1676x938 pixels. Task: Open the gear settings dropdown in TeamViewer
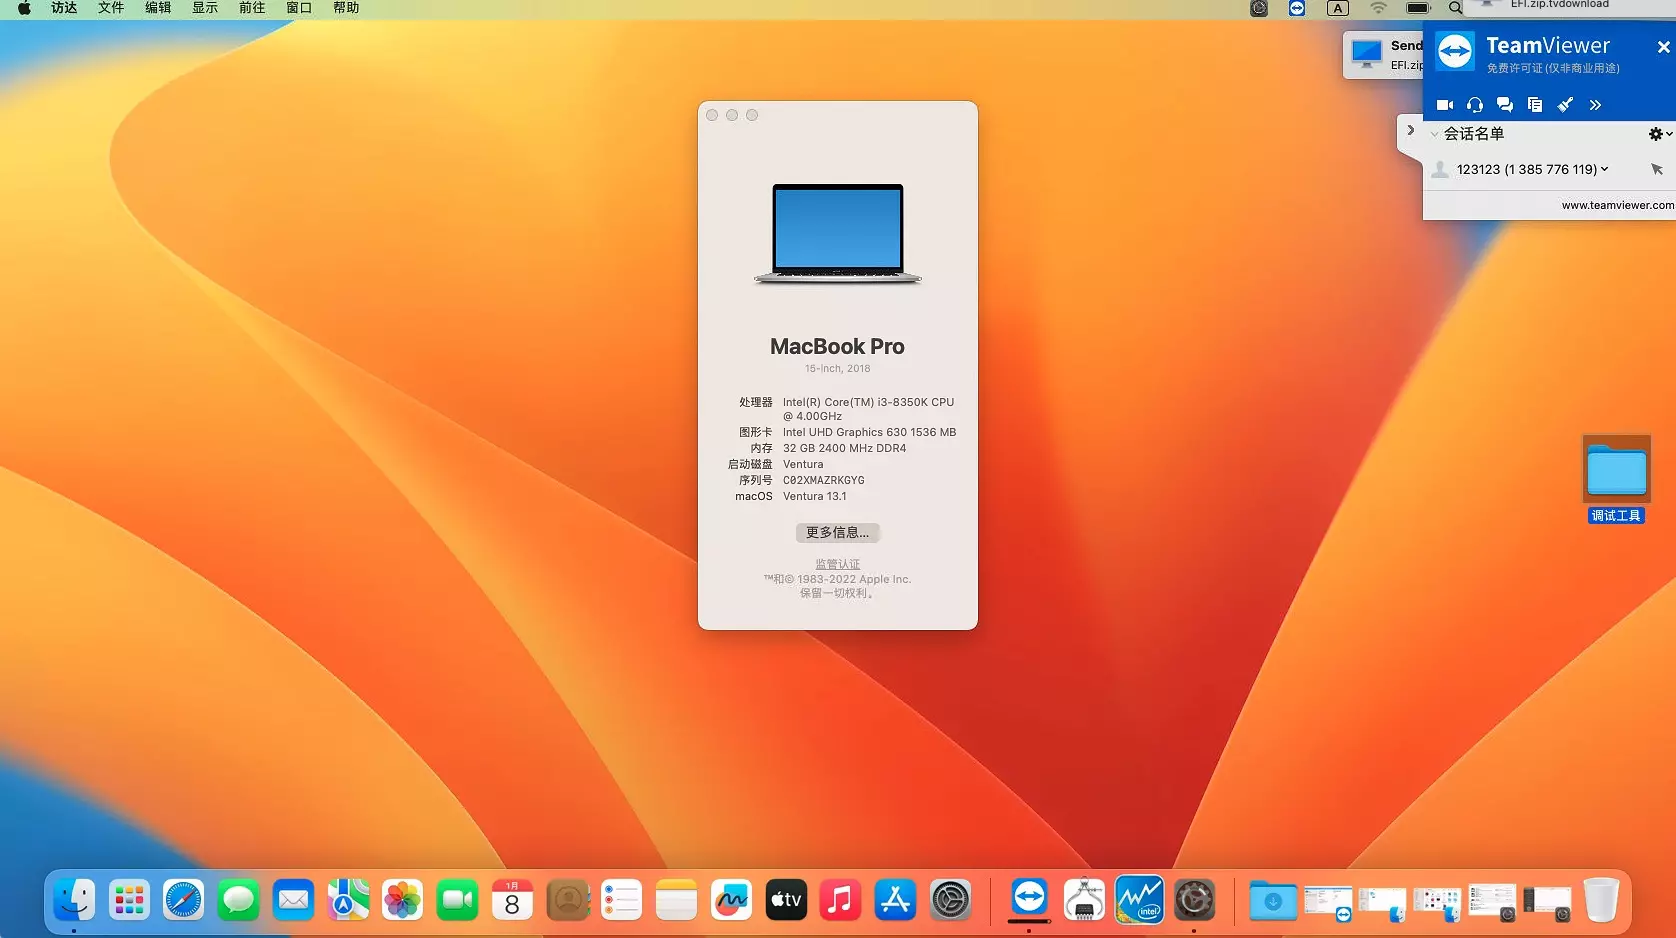click(x=1659, y=134)
